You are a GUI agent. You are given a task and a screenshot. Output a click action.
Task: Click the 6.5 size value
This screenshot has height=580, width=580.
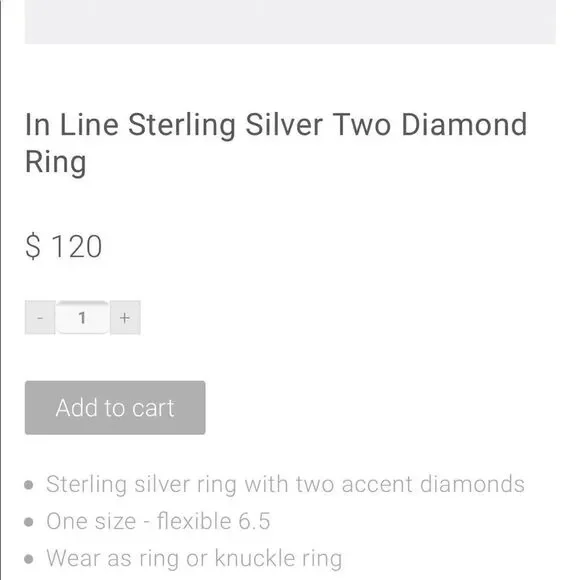click(254, 521)
